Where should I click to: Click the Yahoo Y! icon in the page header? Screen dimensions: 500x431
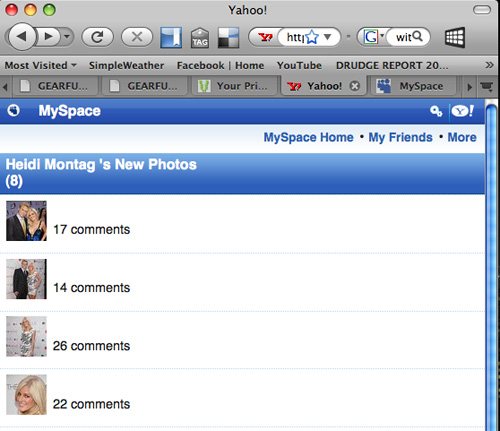tap(463, 111)
